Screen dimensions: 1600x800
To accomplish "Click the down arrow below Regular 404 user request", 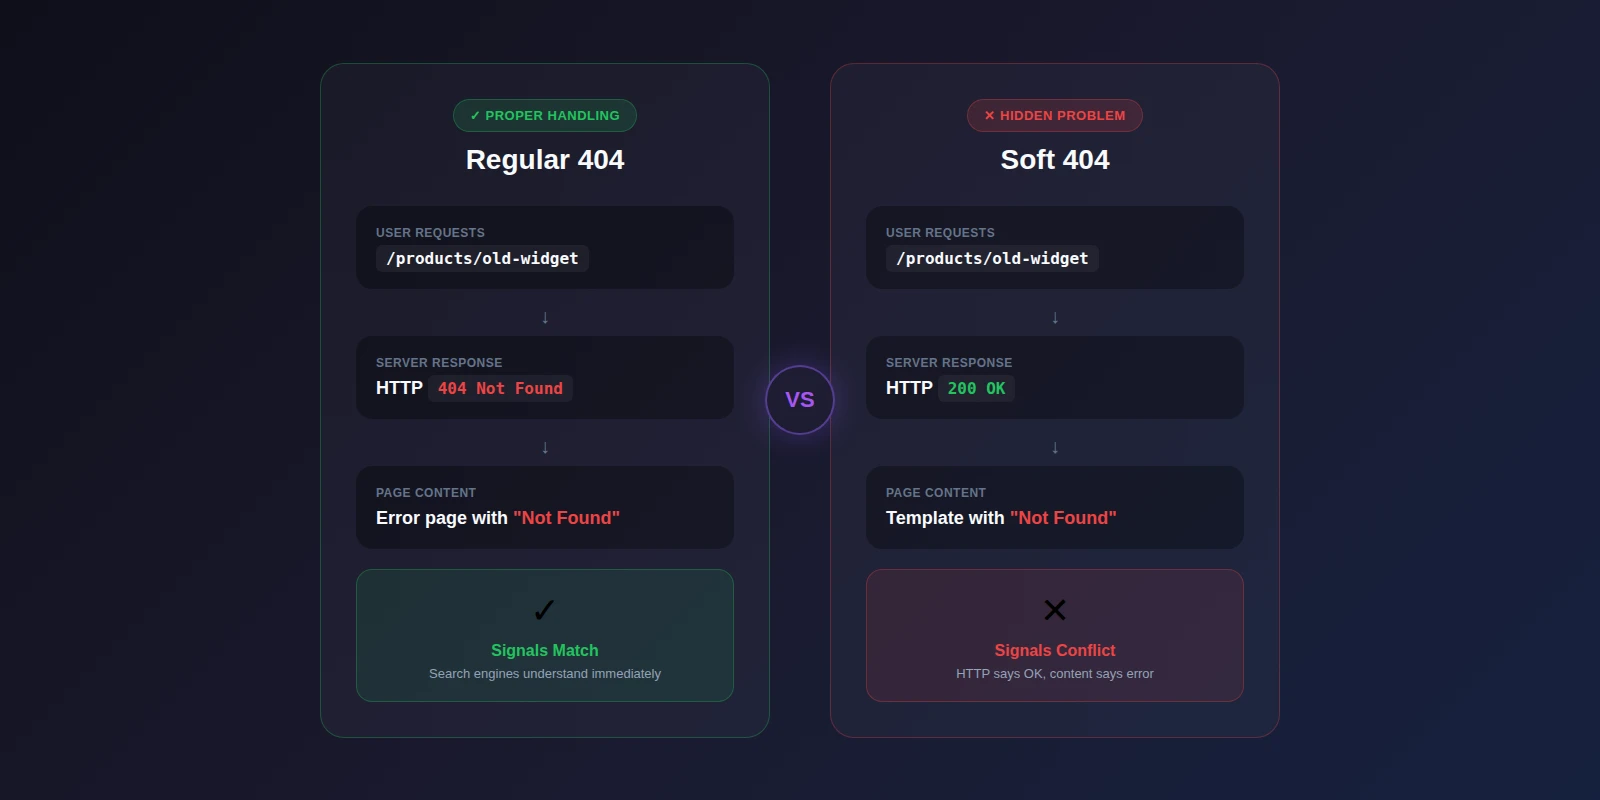I will (x=545, y=318).
